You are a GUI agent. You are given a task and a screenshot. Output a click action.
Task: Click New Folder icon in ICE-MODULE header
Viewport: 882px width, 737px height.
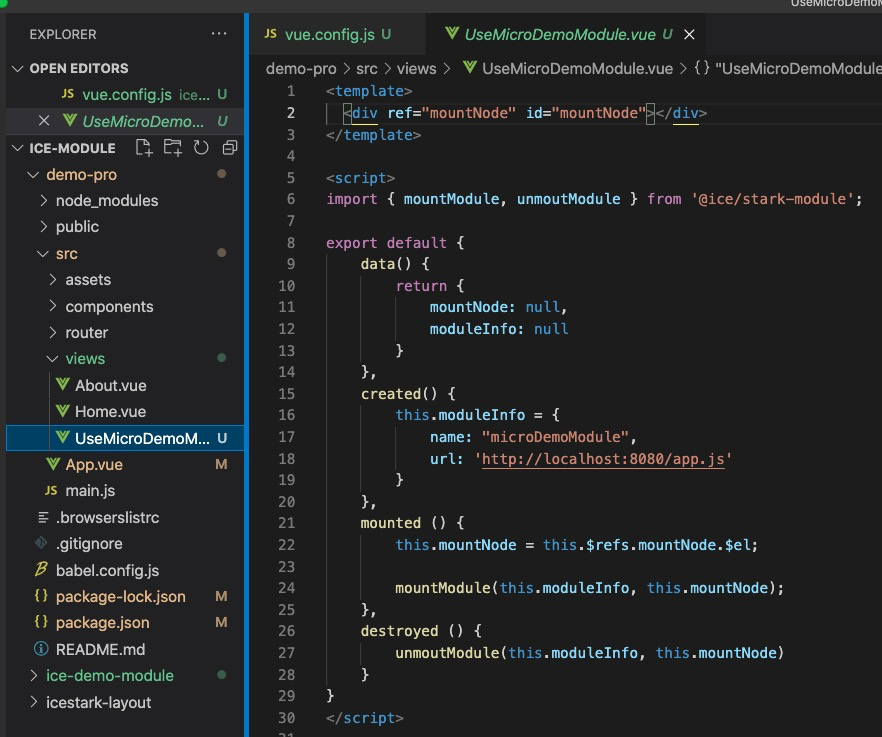pos(173,148)
